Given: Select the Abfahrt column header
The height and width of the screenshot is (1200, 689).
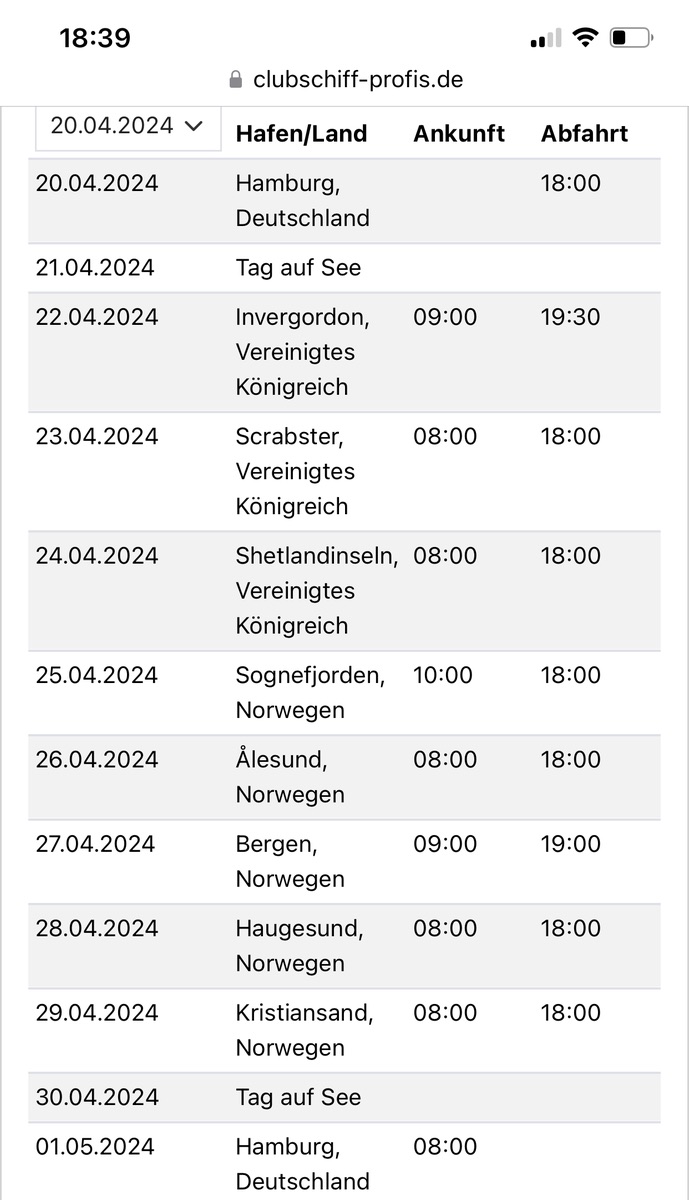Looking at the screenshot, I should tap(585, 134).
